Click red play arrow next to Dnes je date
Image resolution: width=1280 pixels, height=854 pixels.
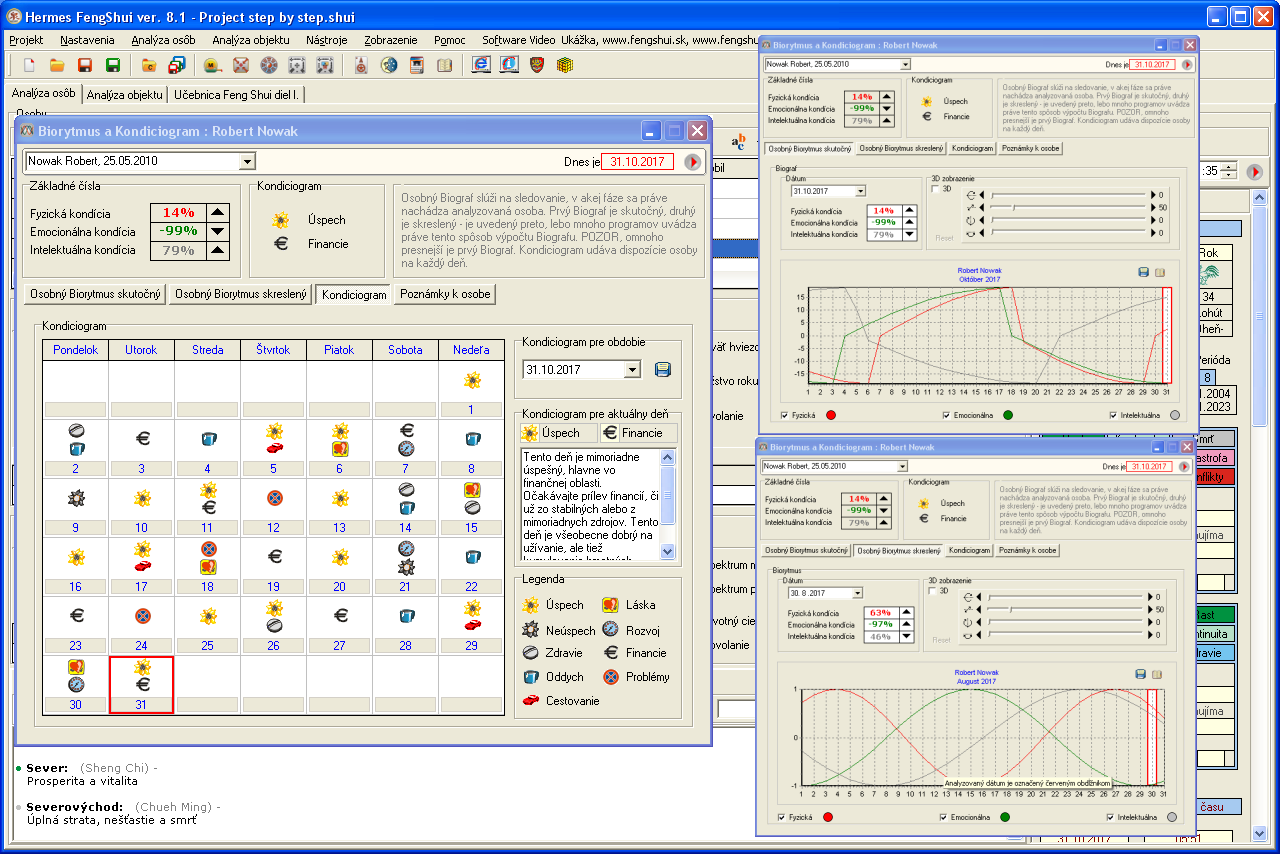pos(693,162)
